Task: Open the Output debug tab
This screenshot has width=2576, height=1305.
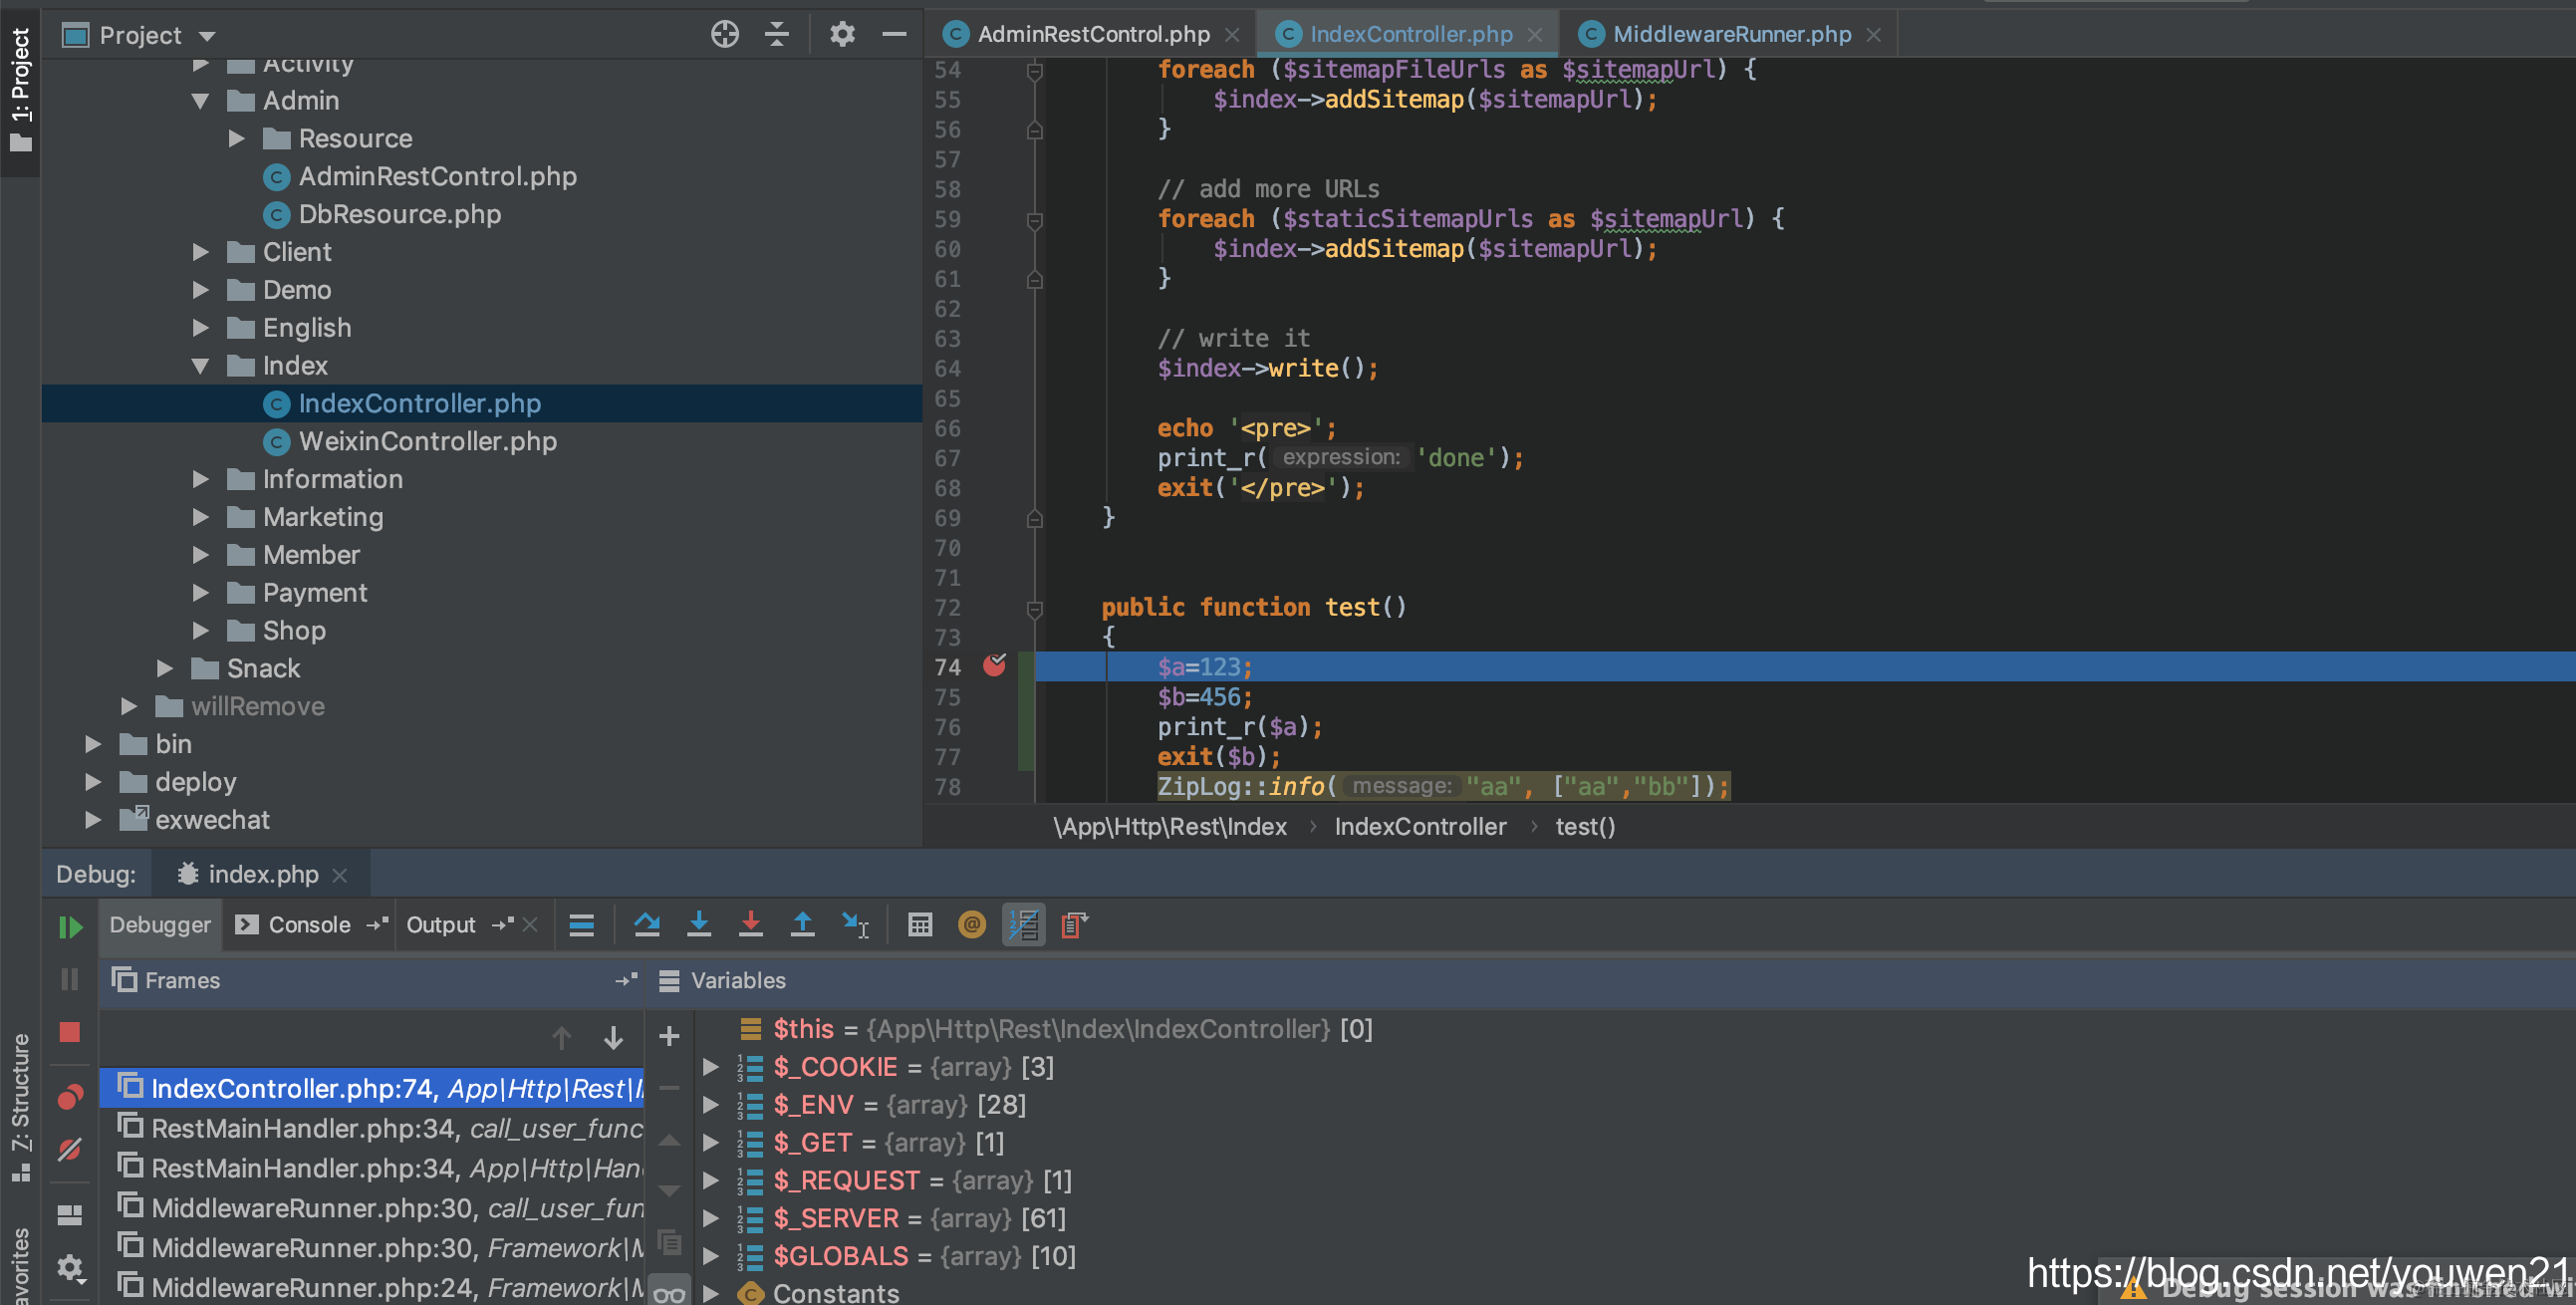Action: click(x=441, y=925)
